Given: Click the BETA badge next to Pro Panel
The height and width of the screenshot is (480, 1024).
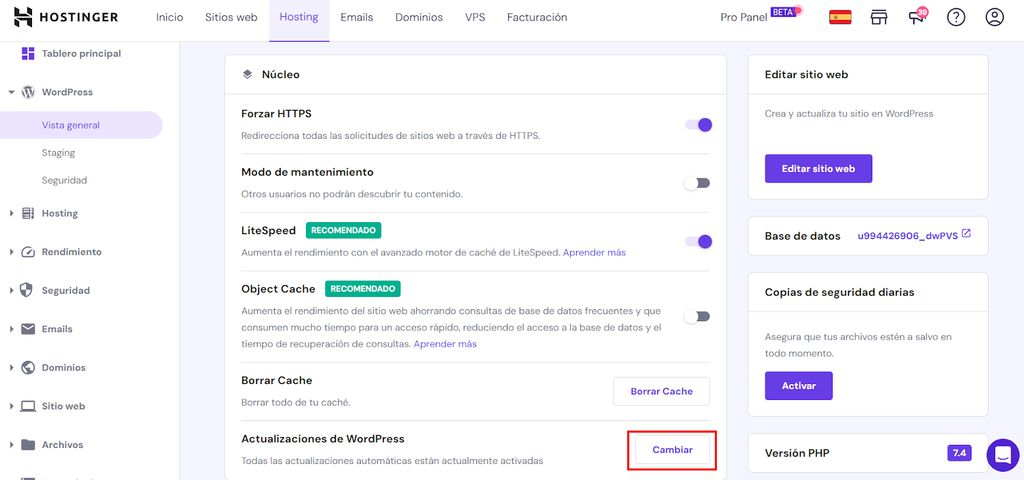Looking at the screenshot, I should point(784,12).
